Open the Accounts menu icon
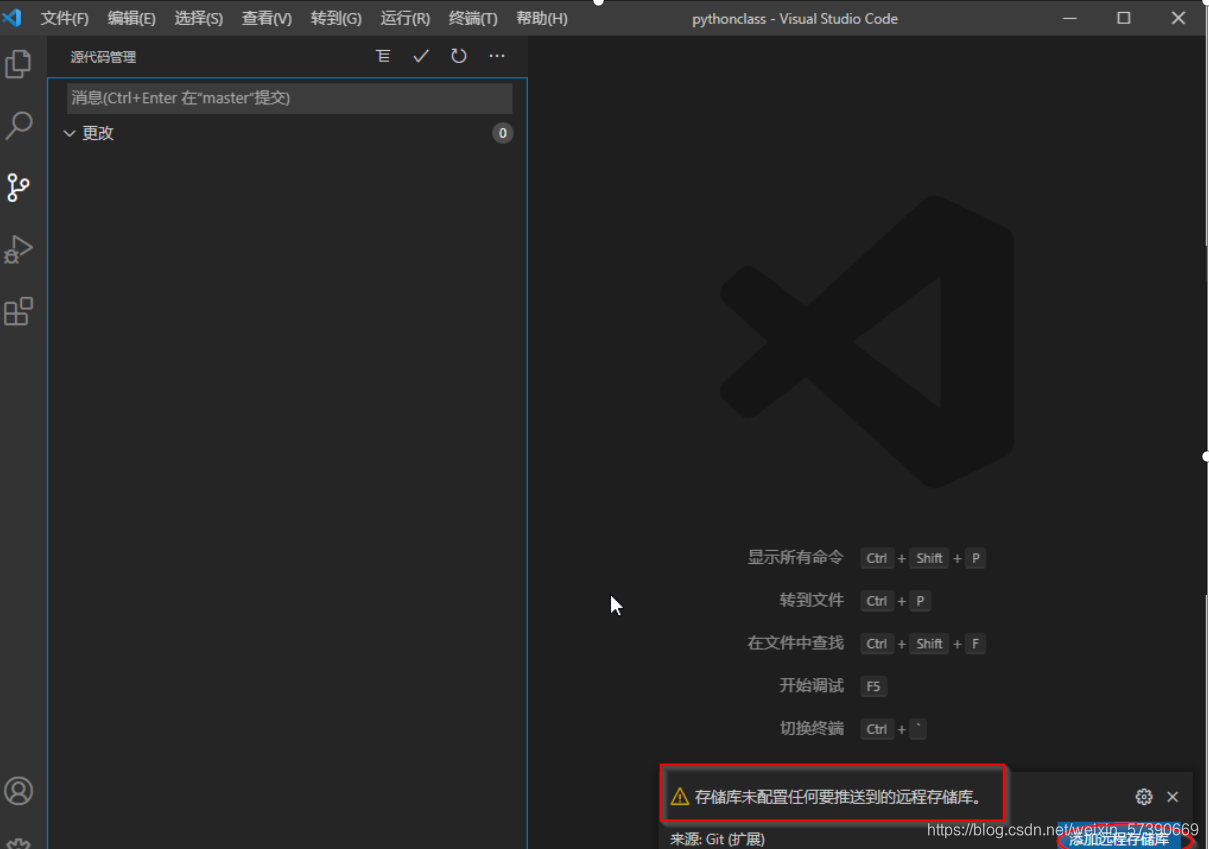The image size is (1209, 849). [18, 791]
